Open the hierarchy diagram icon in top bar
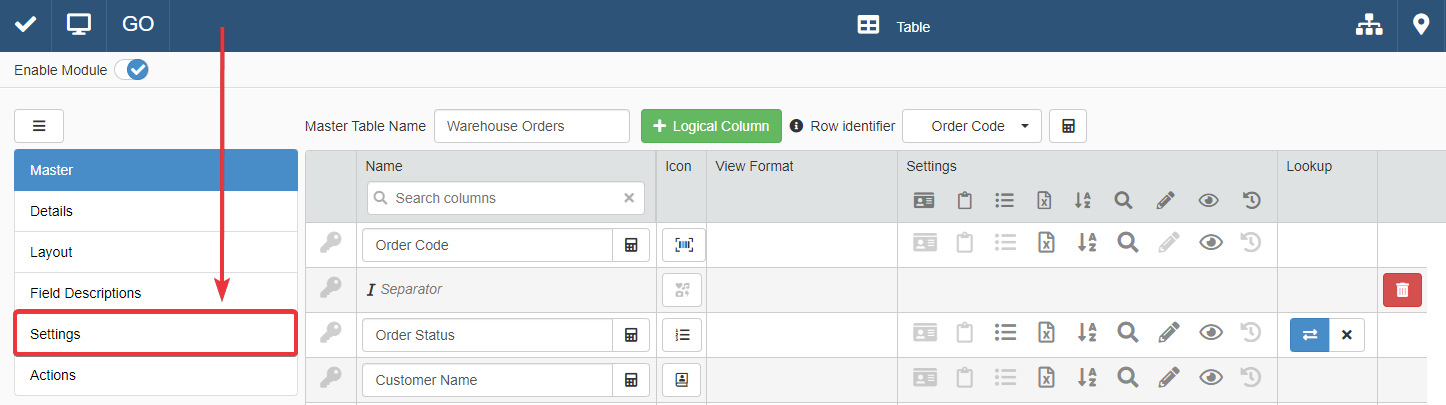Image resolution: width=1446 pixels, height=405 pixels. [1368, 26]
